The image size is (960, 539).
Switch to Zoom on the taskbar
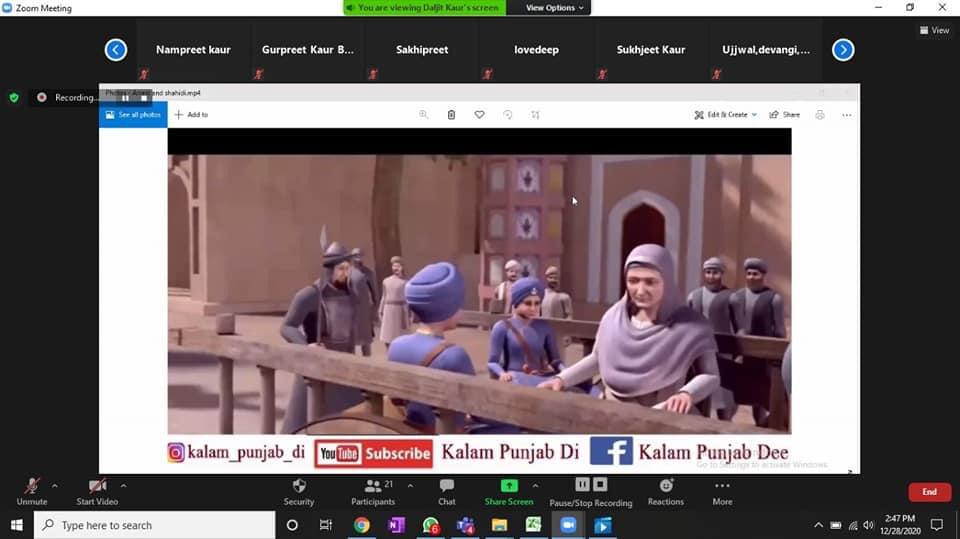coord(568,525)
